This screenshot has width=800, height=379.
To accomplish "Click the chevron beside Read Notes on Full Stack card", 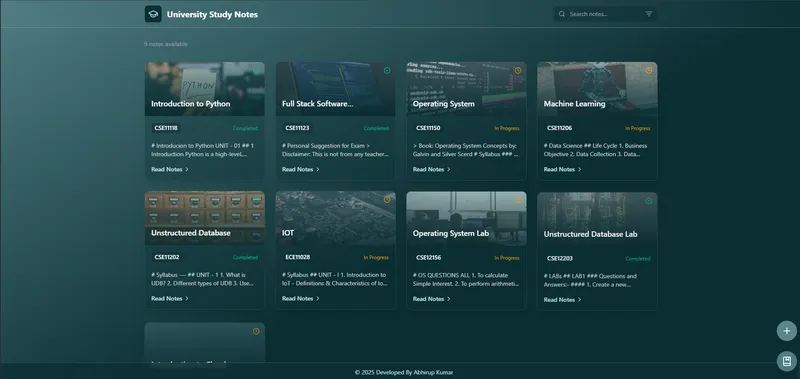I will pyautogui.click(x=318, y=169).
